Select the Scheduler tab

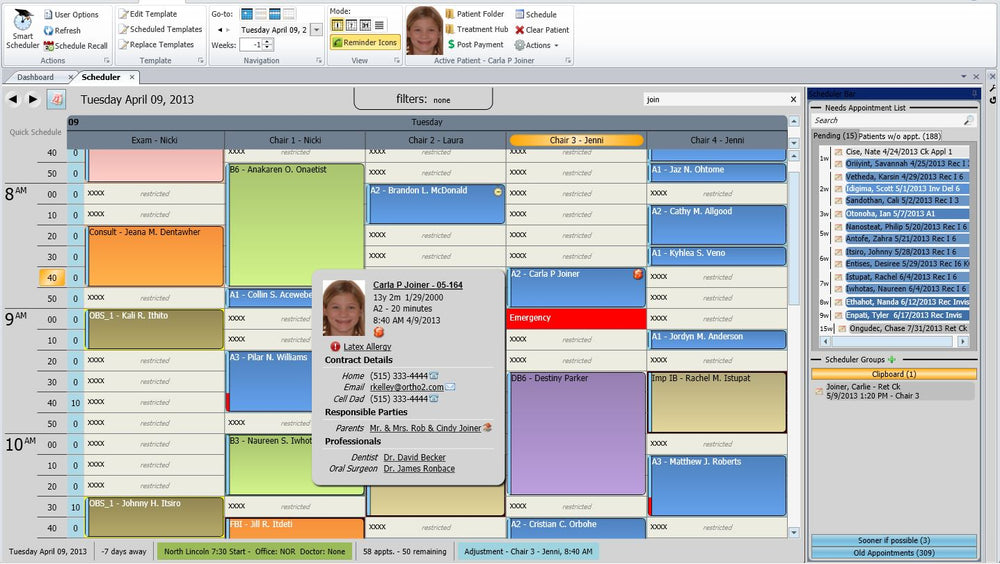click(x=101, y=77)
